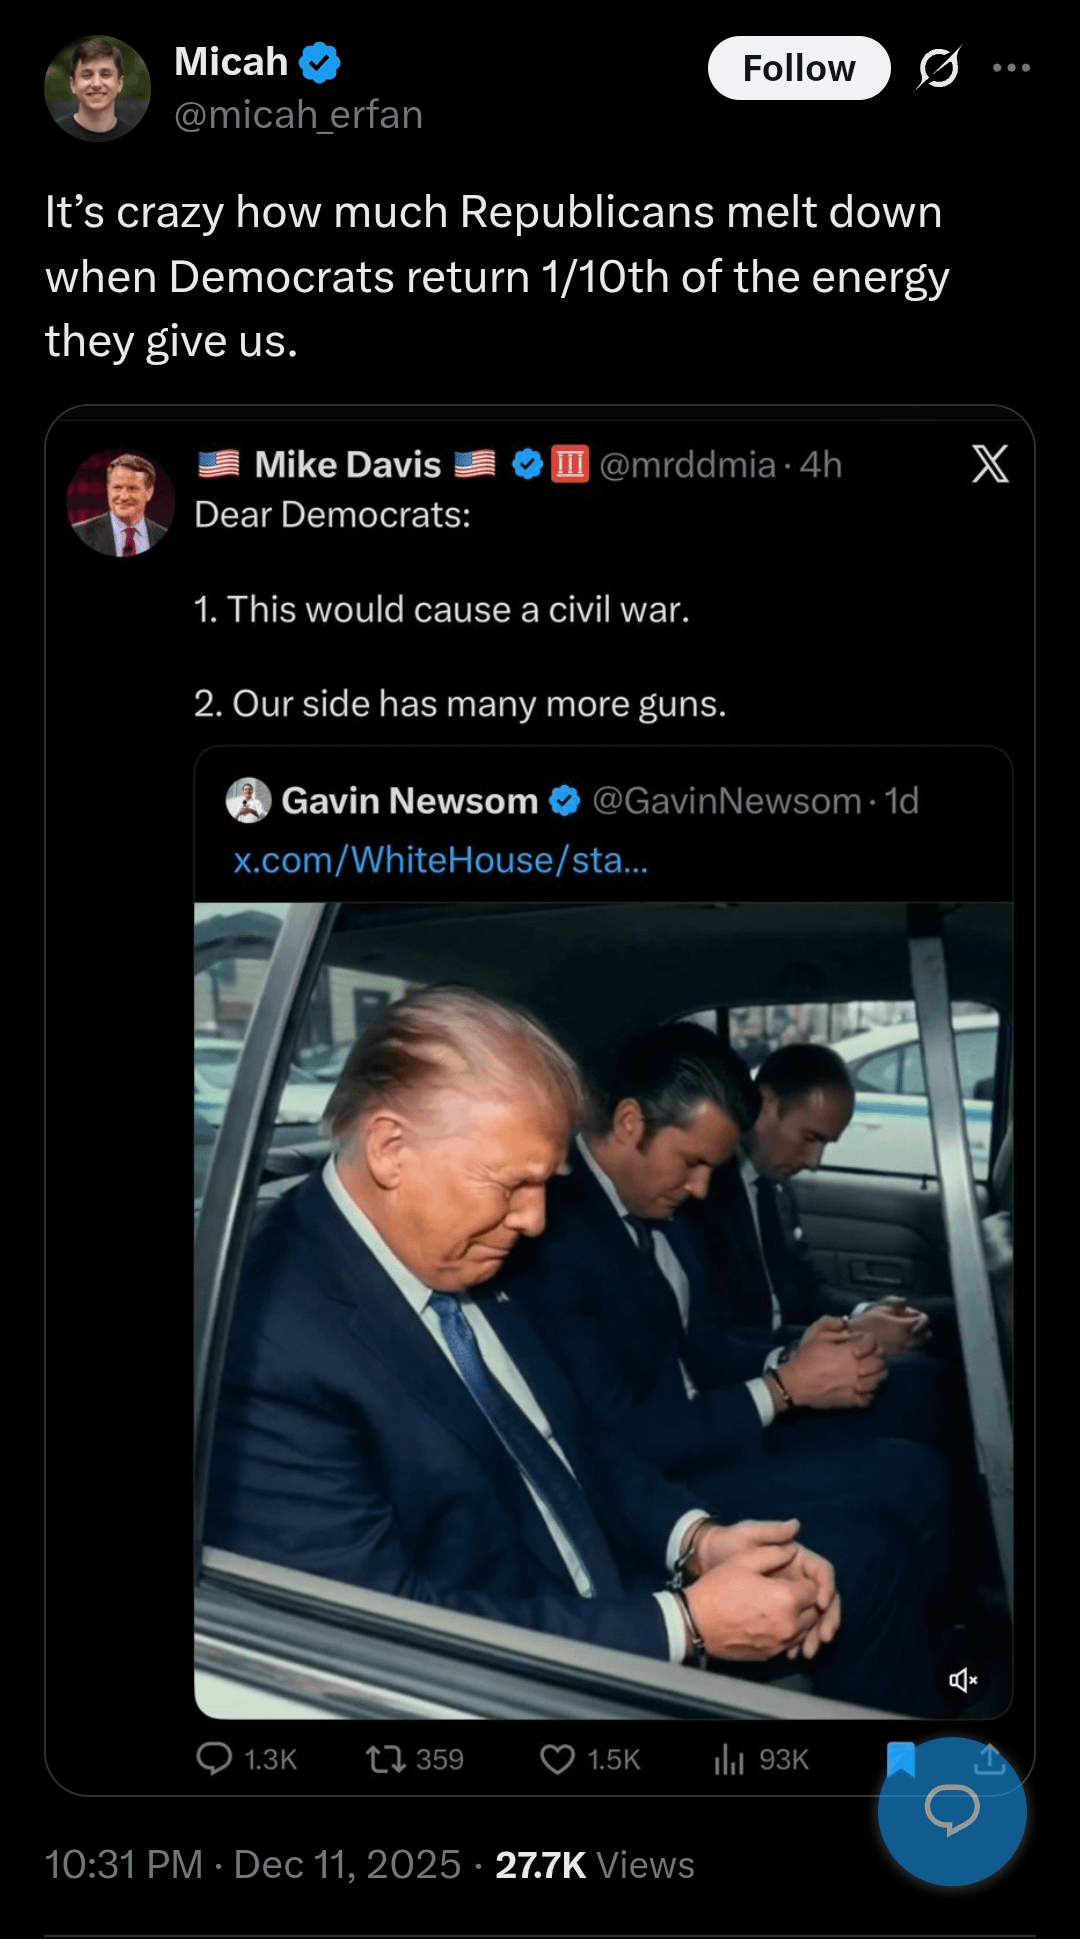Image resolution: width=1080 pixels, height=1939 pixels.
Task: Like the post with the 1.5K heart icon
Action: tap(557, 1758)
